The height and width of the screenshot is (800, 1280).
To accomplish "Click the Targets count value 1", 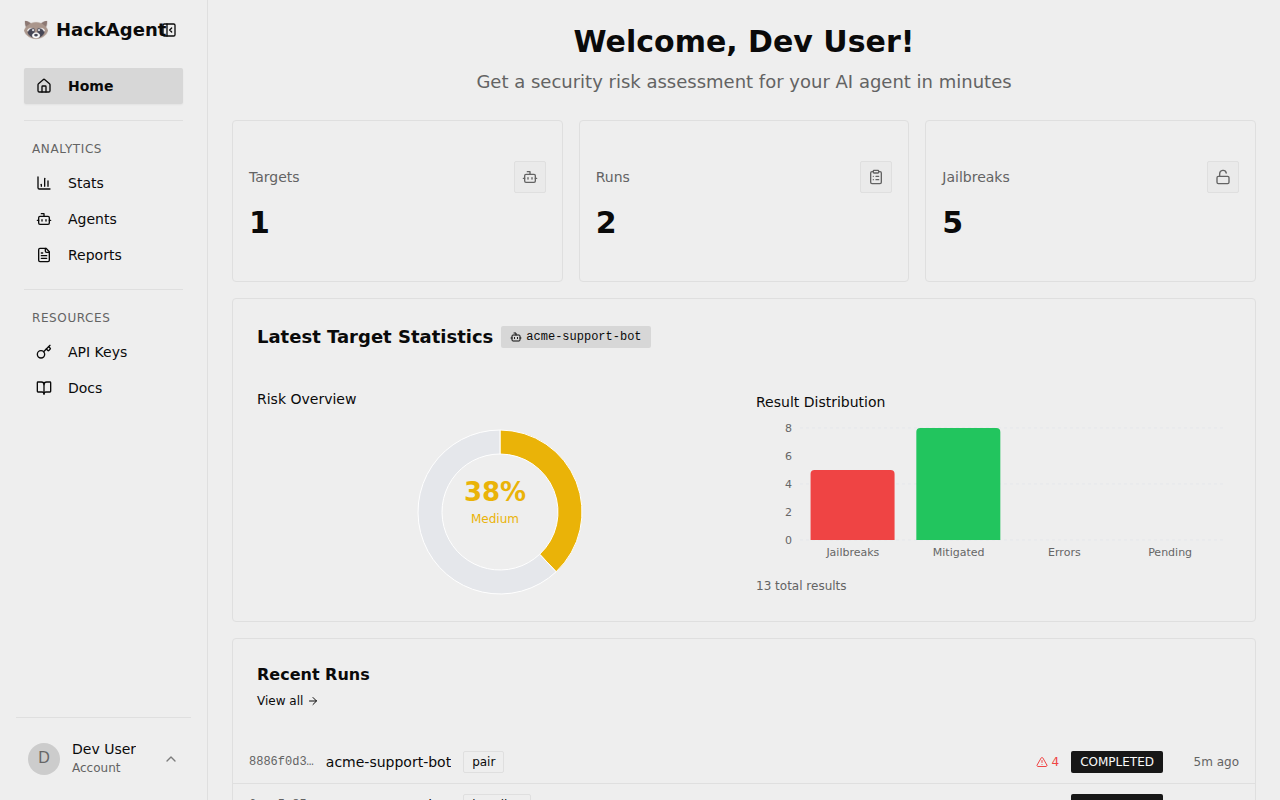I will coord(259,222).
